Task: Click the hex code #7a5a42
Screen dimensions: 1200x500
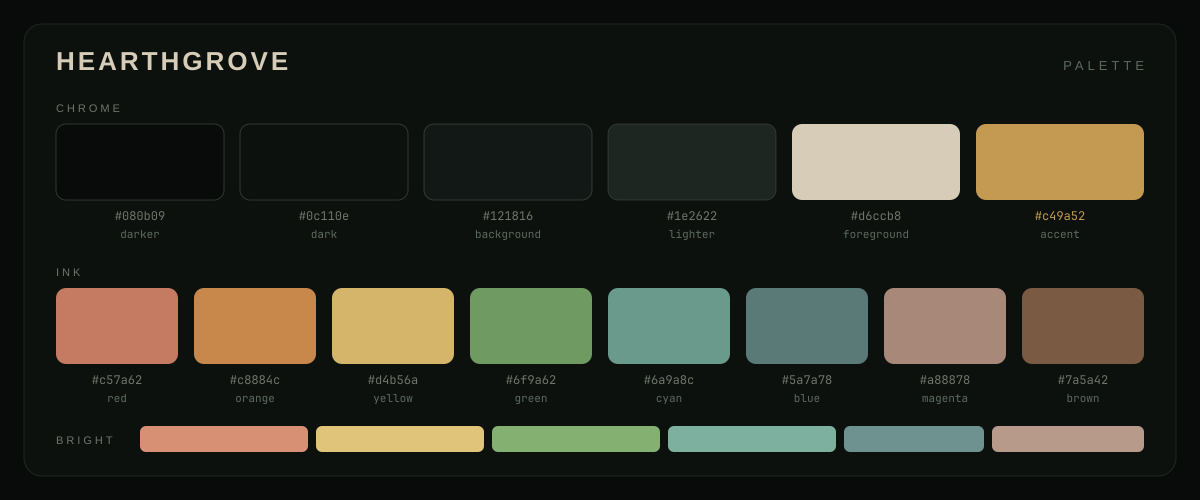Action: coord(1083,380)
